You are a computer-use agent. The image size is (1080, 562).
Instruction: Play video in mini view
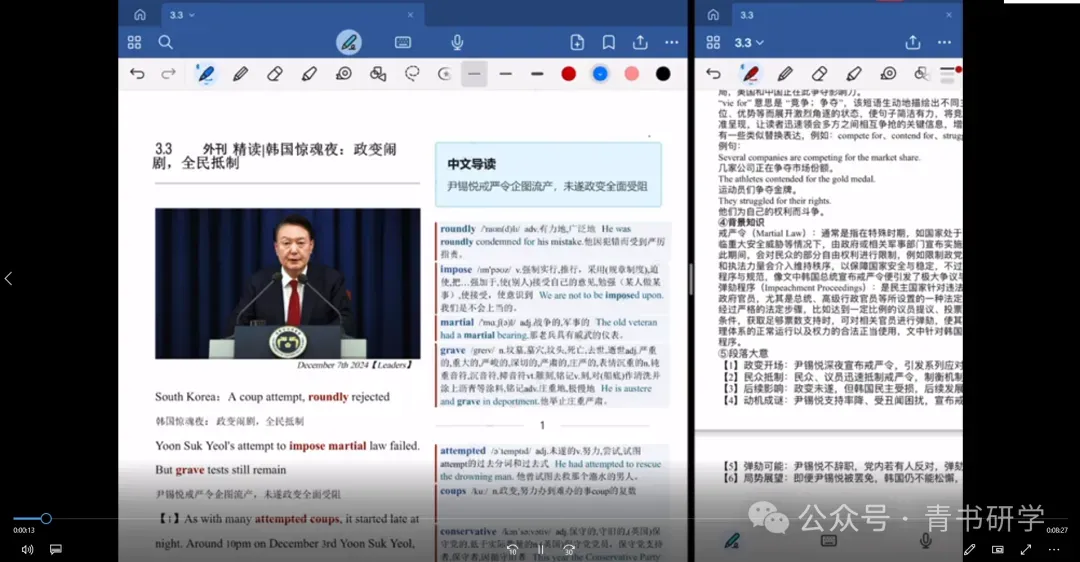tap(997, 550)
